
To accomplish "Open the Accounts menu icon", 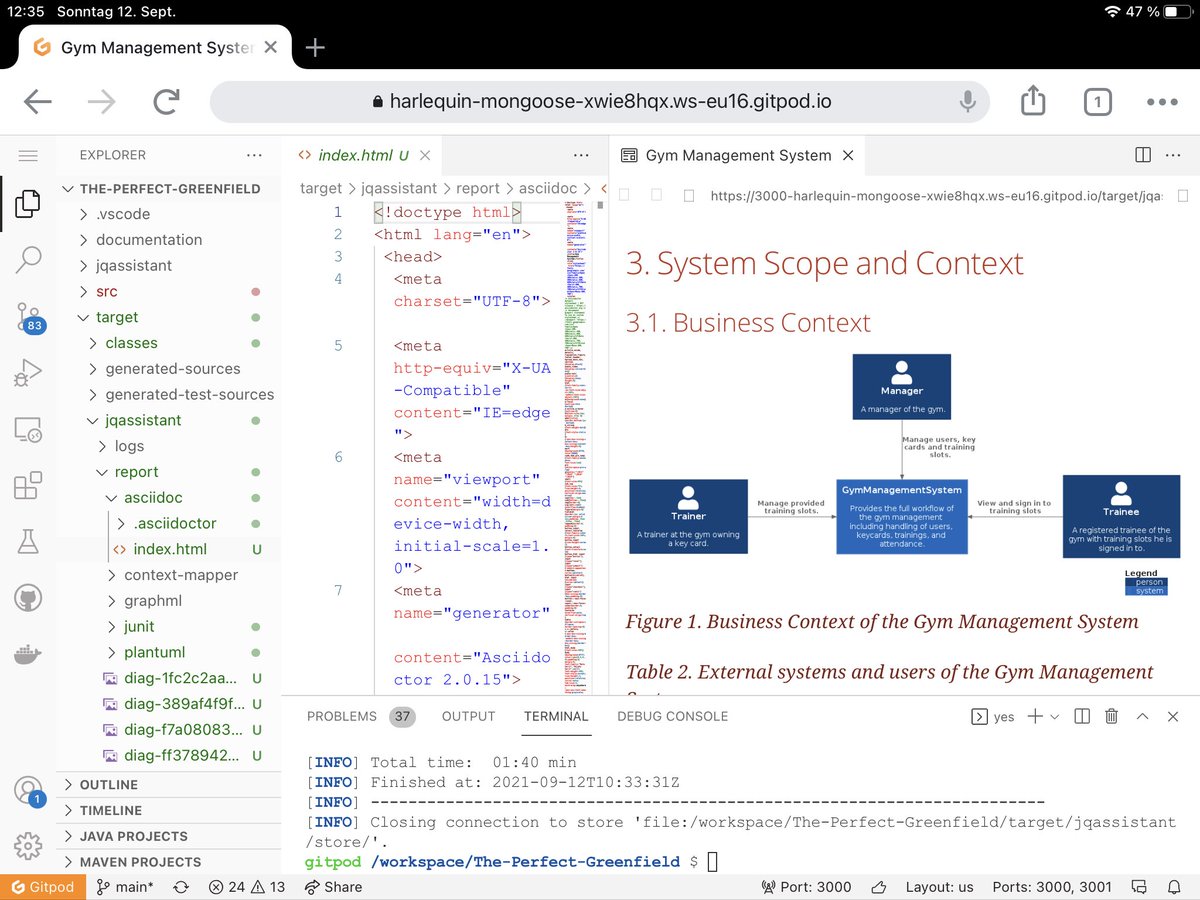I will pos(28,790).
